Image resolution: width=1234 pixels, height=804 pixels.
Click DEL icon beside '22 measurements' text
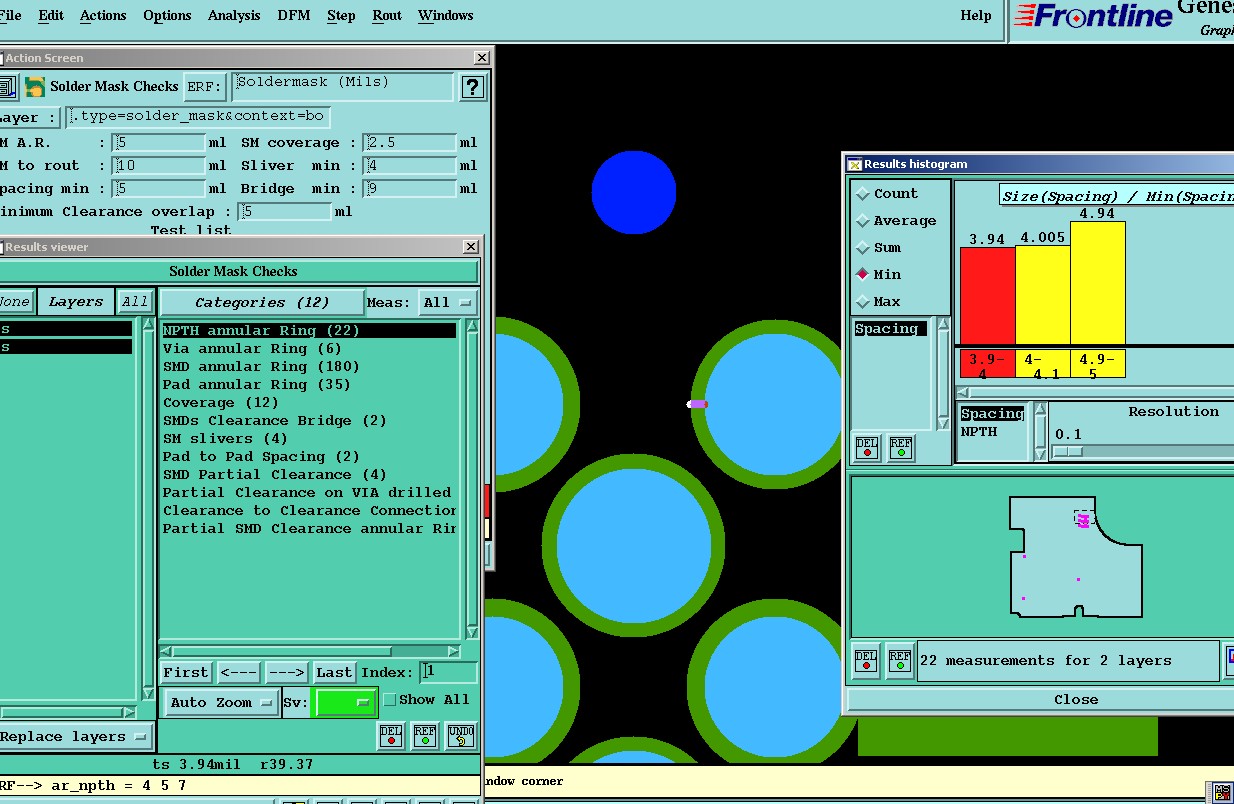(866, 661)
